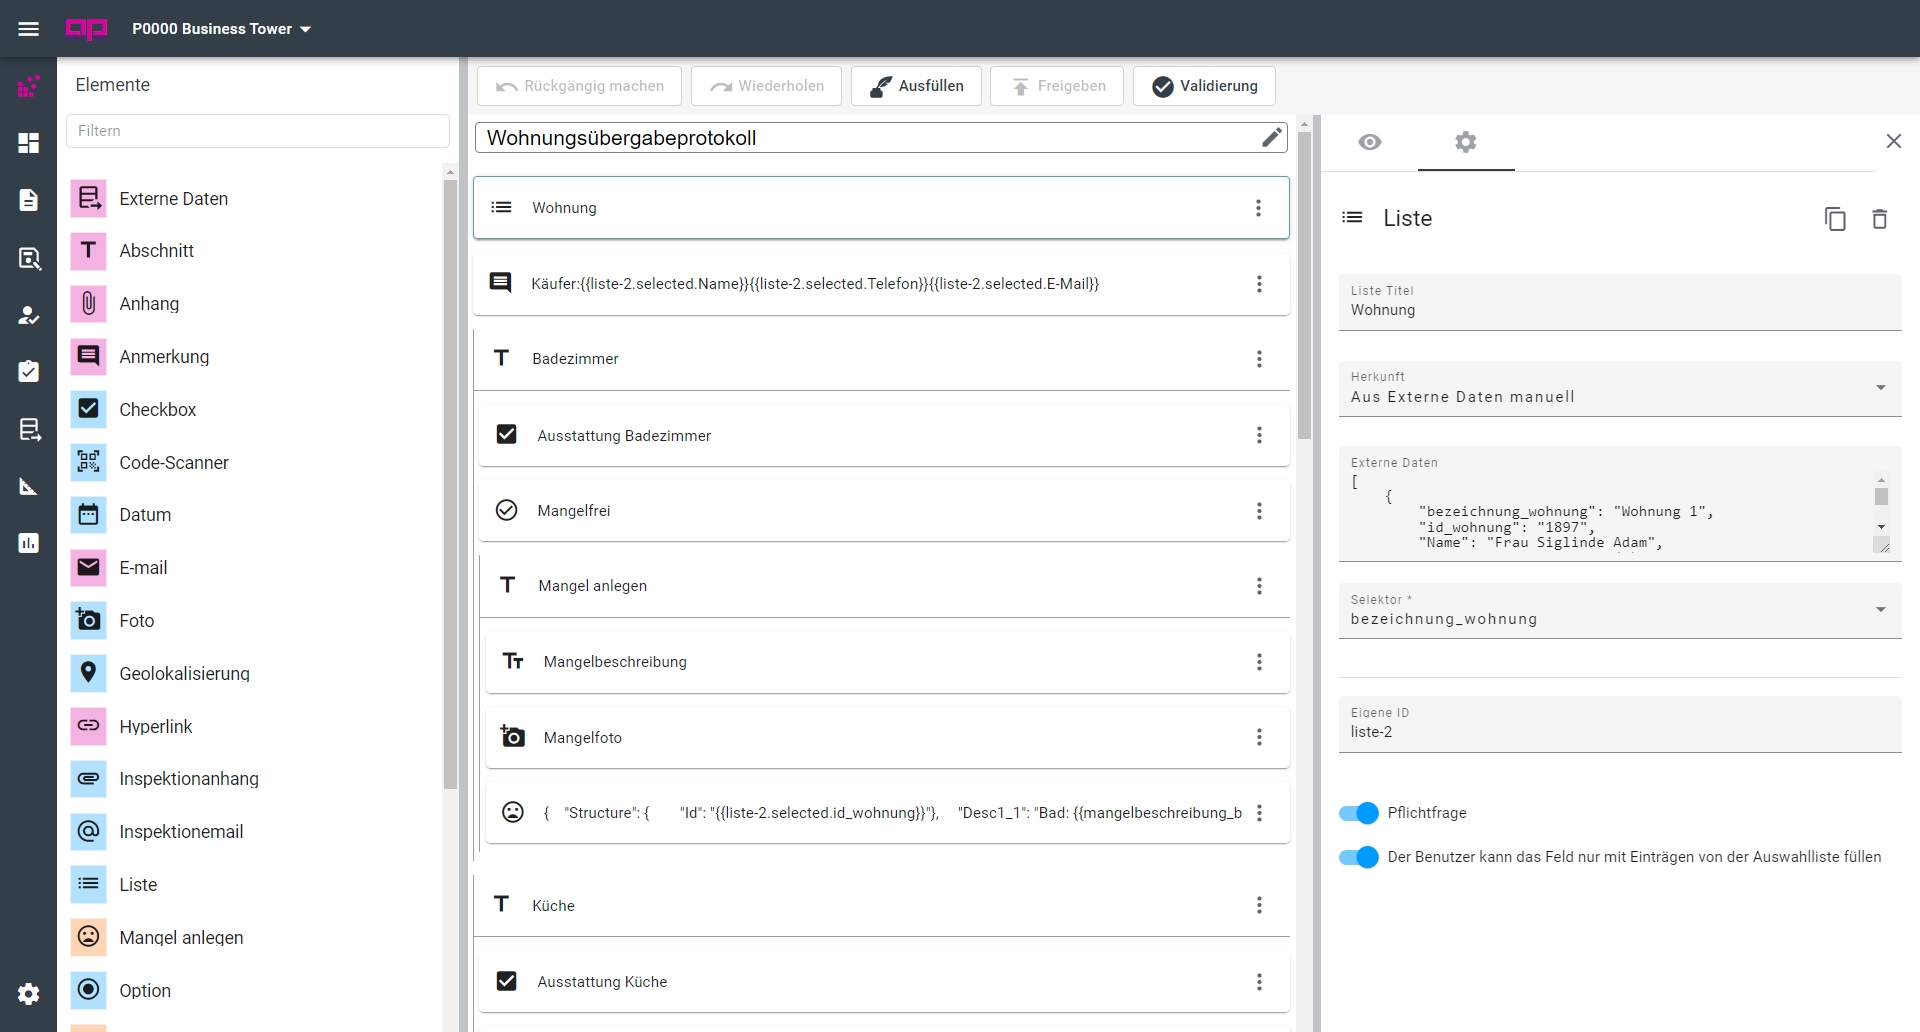Viewport: 1920px width, 1032px height.
Task: Add the Code-Scanner element from the list
Action: [173, 462]
